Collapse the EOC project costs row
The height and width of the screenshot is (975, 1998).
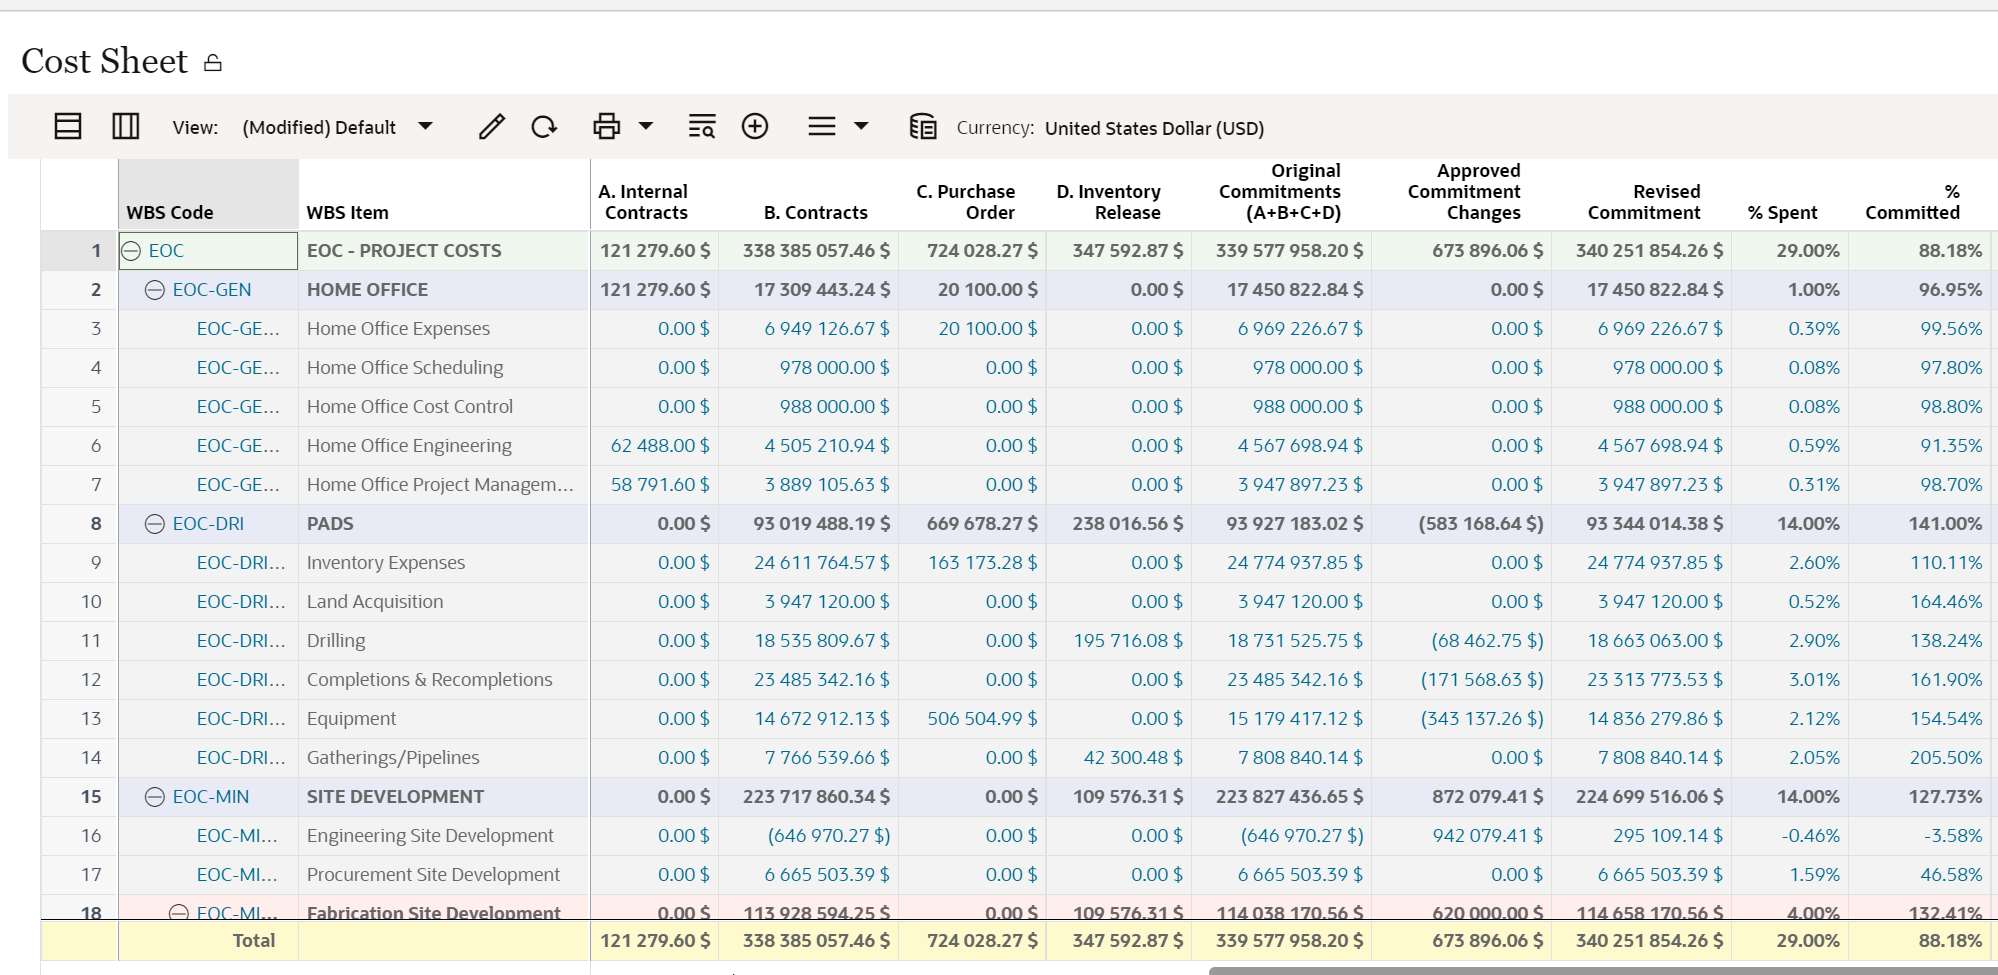[x=132, y=251]
